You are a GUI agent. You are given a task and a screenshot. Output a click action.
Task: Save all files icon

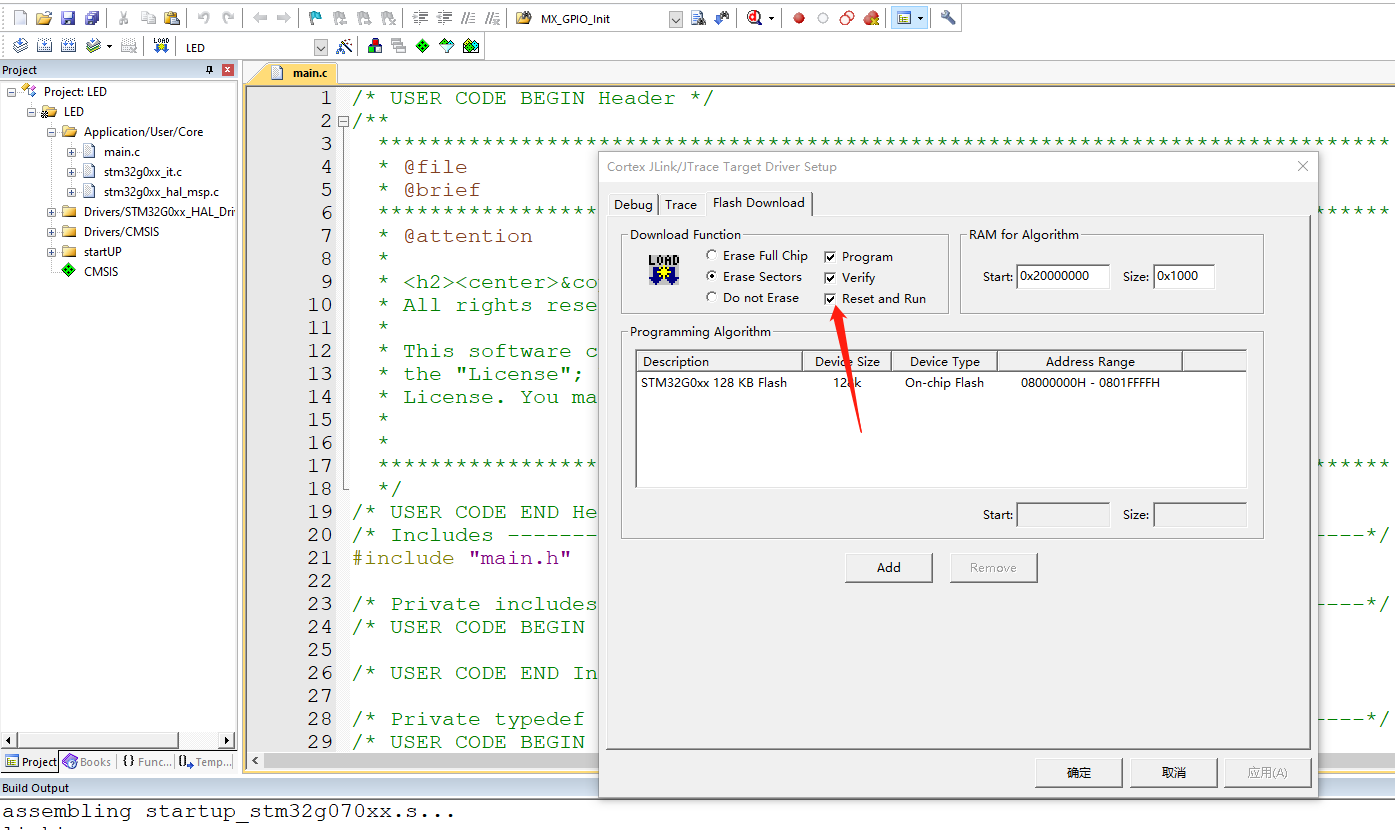(92, 18)
